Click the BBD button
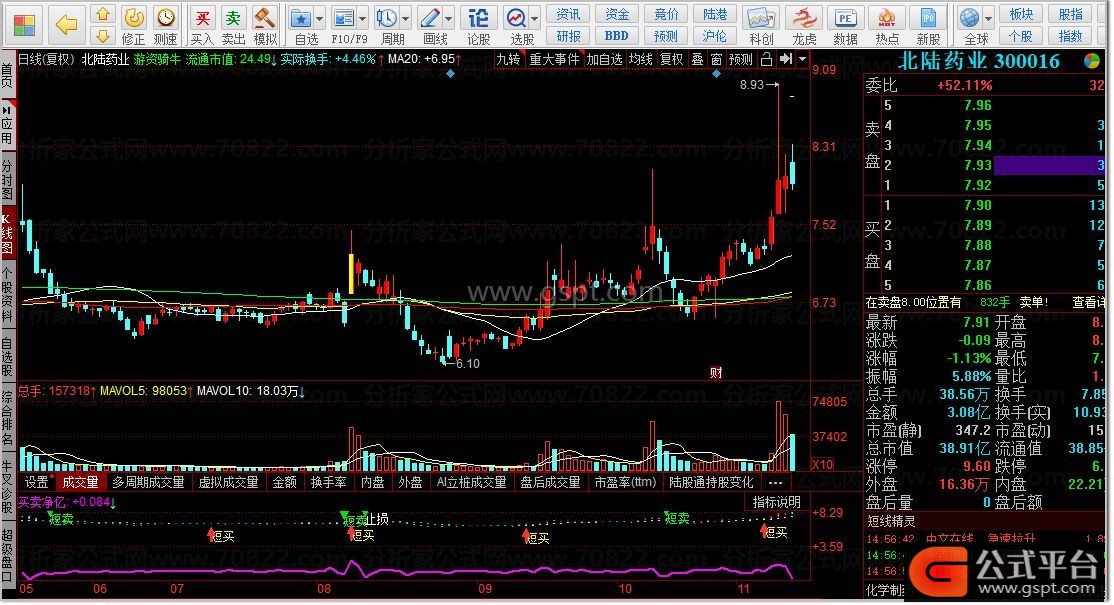Image resolution: width=1114 pixels, height=605 pixels. click(x=616, y=36)
